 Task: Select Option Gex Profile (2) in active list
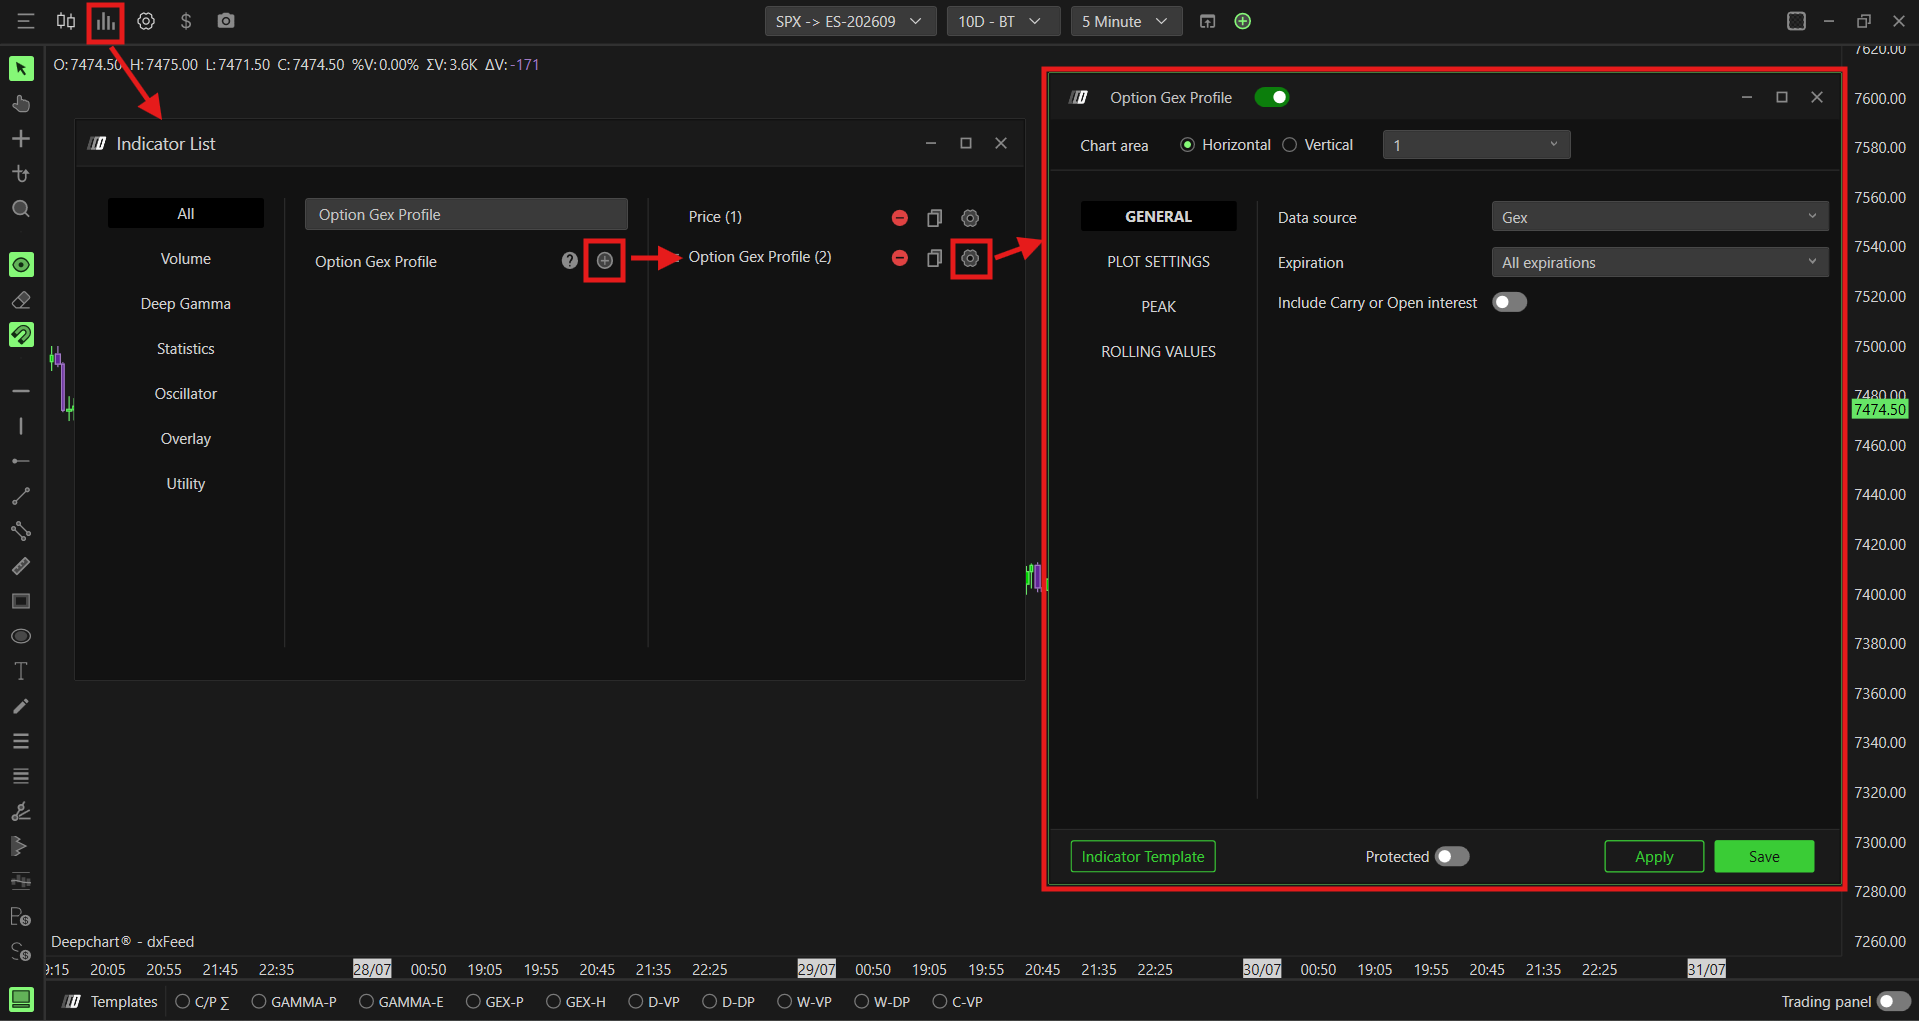click(760, 257)
